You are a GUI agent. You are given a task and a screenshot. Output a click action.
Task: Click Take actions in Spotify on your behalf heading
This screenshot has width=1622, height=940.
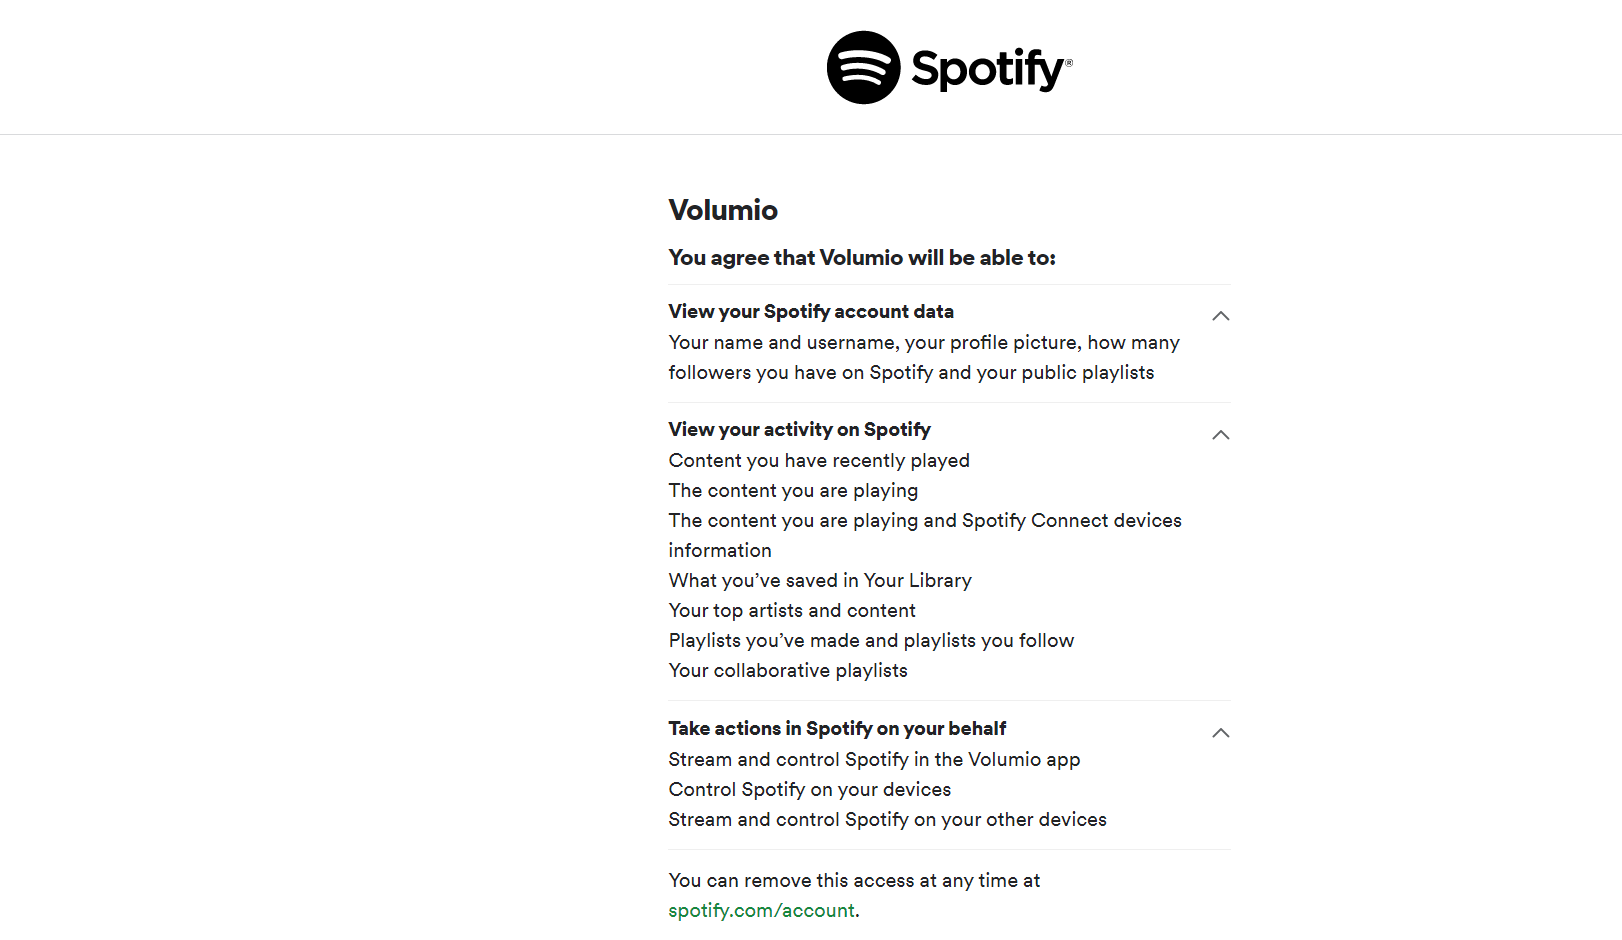tap(837, 729)
